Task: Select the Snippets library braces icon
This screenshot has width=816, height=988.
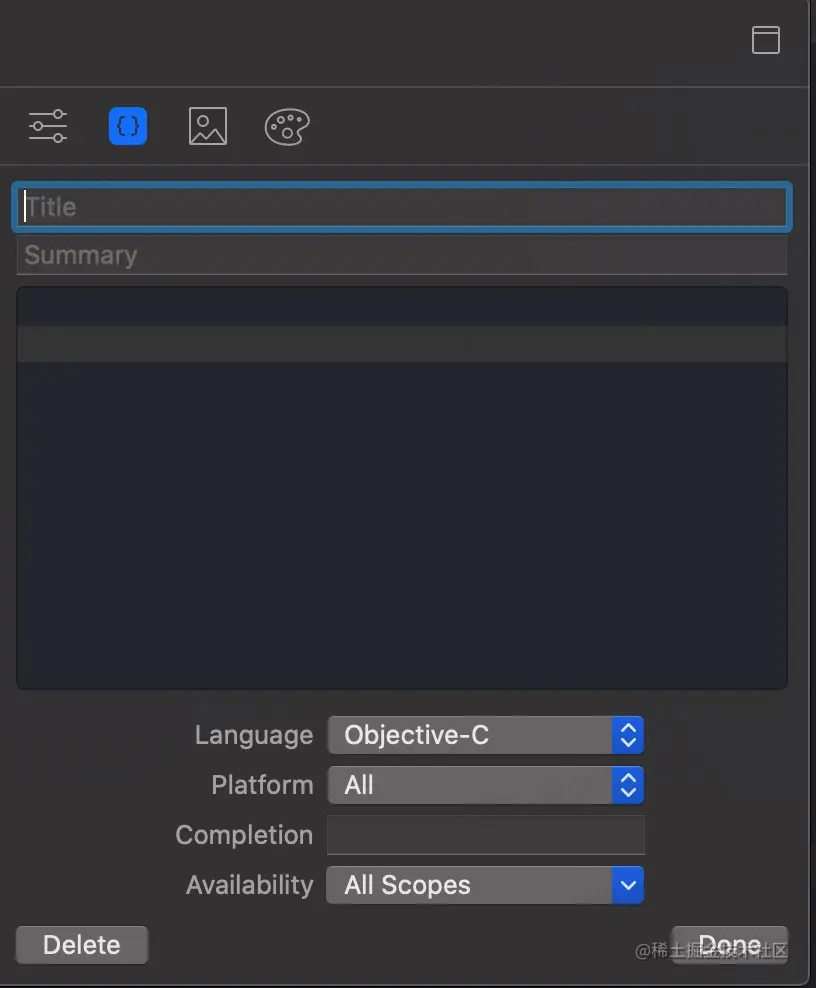Action: tap(128, 127)
